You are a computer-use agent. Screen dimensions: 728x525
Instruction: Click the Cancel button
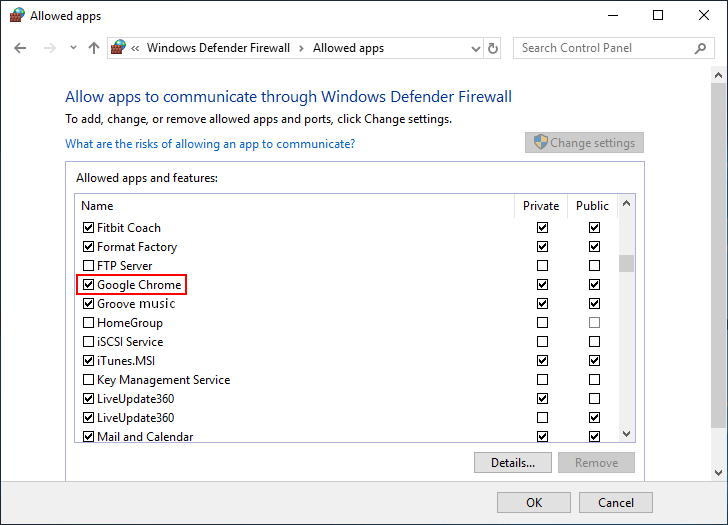[616, 503]
